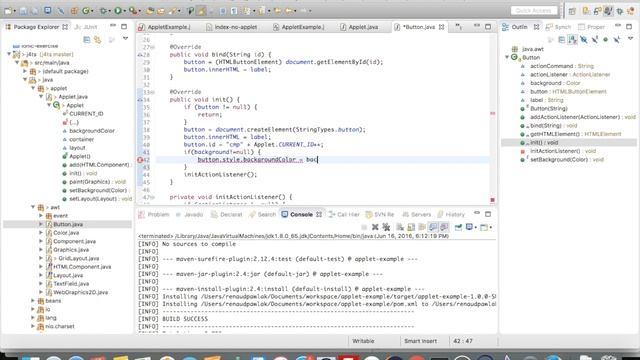Screen dimensions: 640x360
Task: Click the New Java Class green C icon
Action: tap(86, 11)
